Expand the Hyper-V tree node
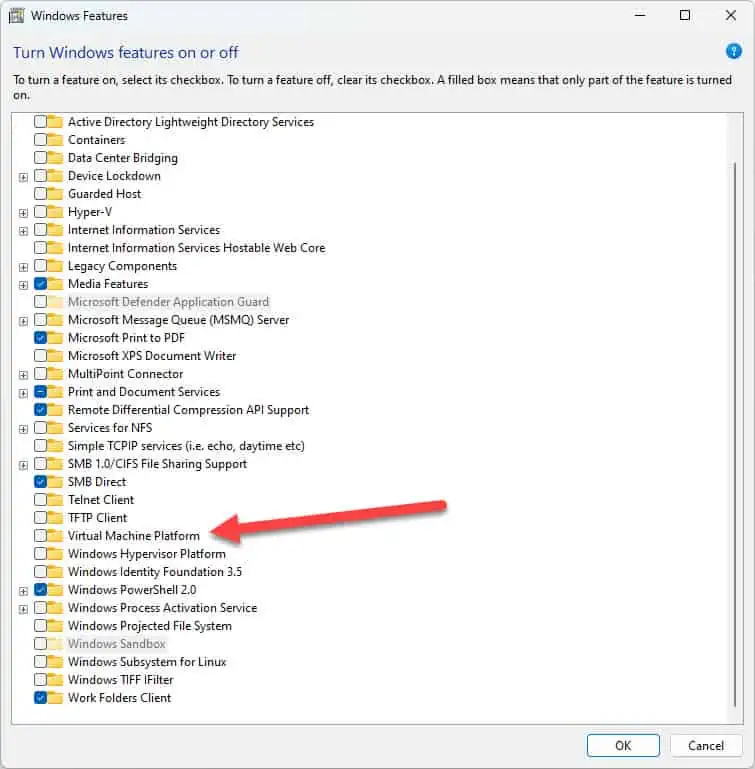Viewport: 755px width, 769px height. click(23, 213)
